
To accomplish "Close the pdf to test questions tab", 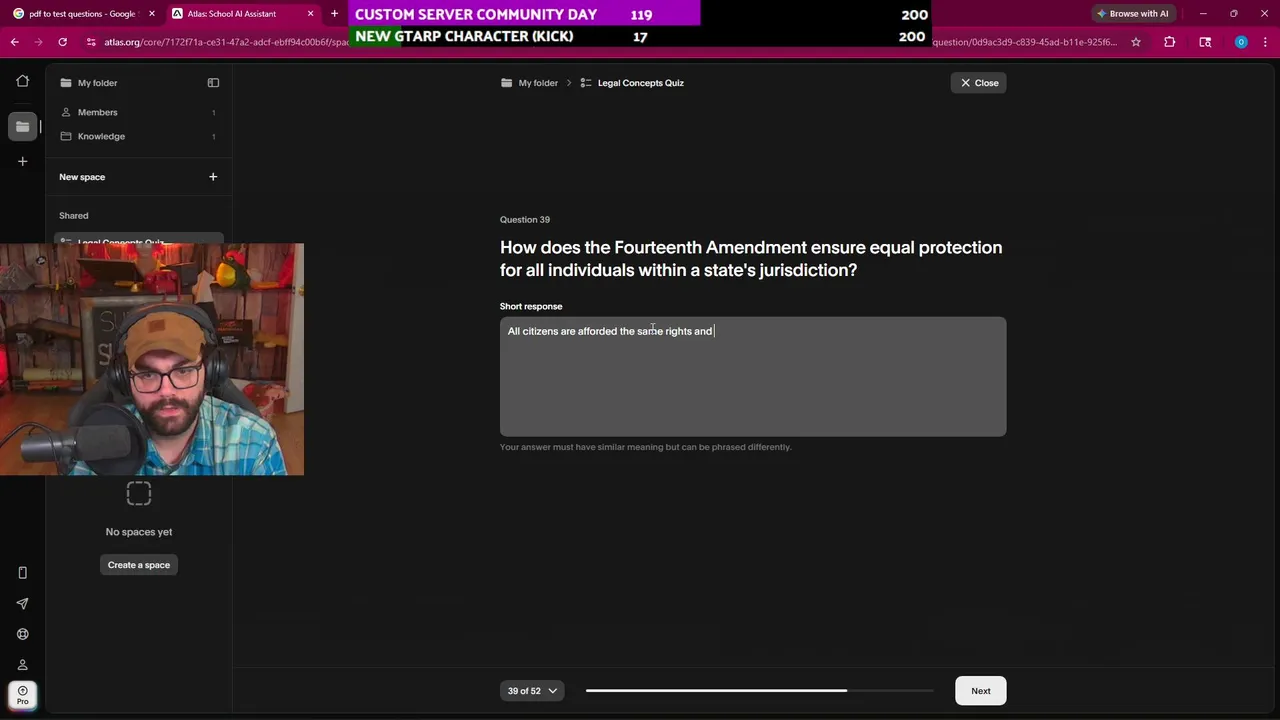I will (x=152, y=14).
